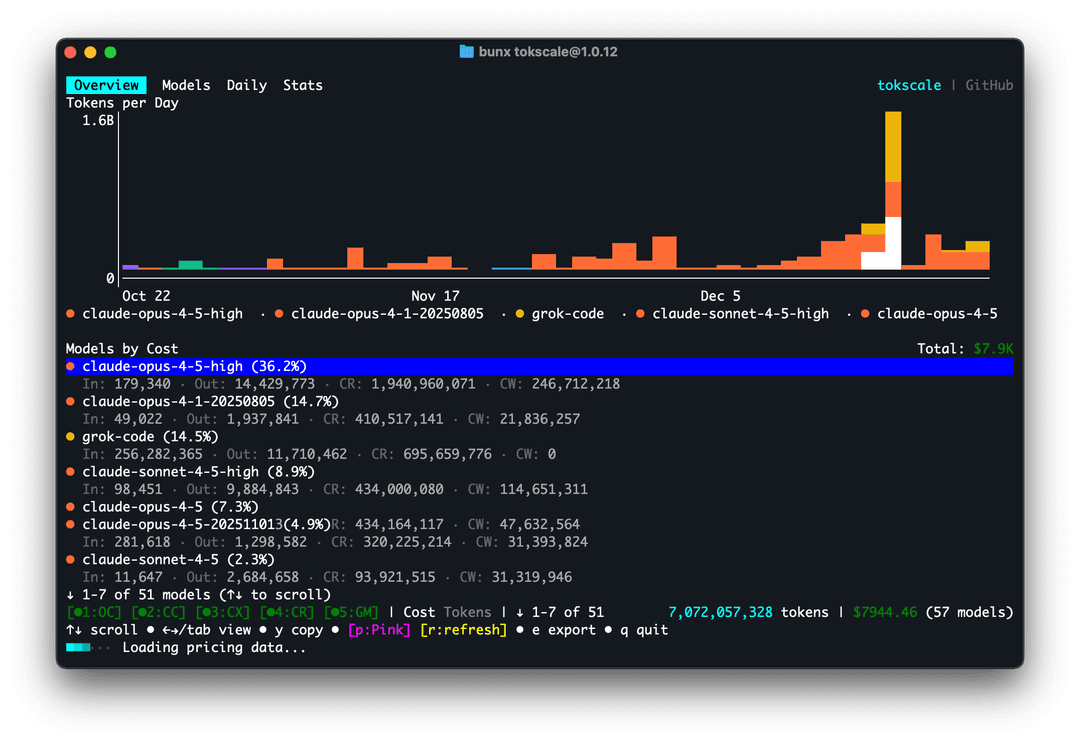
Task: Click the yellow minimize window button
Action: (x=90, y=52)
